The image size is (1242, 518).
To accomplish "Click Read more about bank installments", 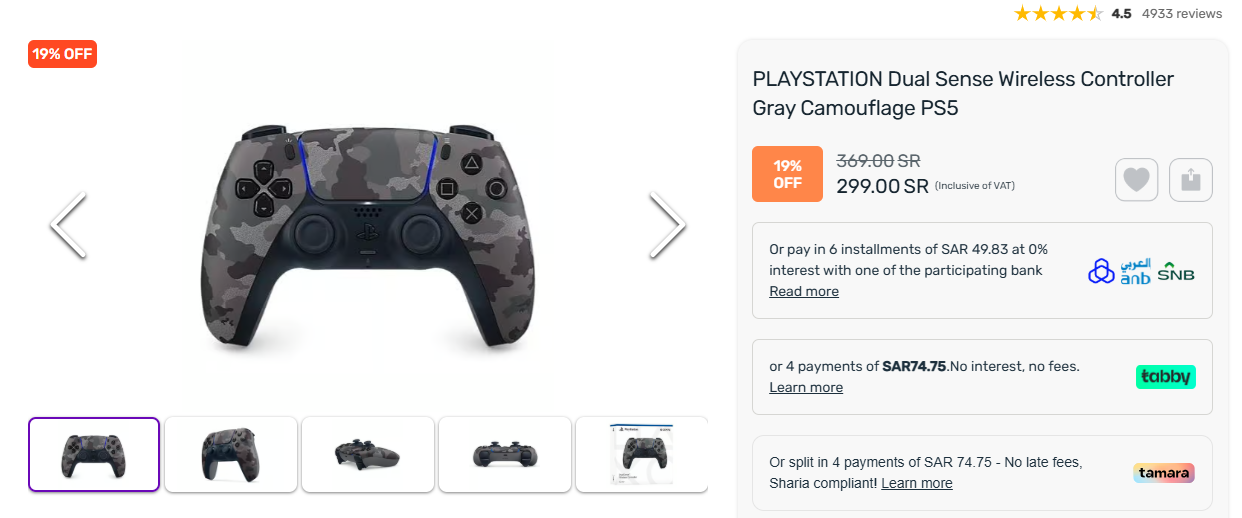I will (804, 292).
